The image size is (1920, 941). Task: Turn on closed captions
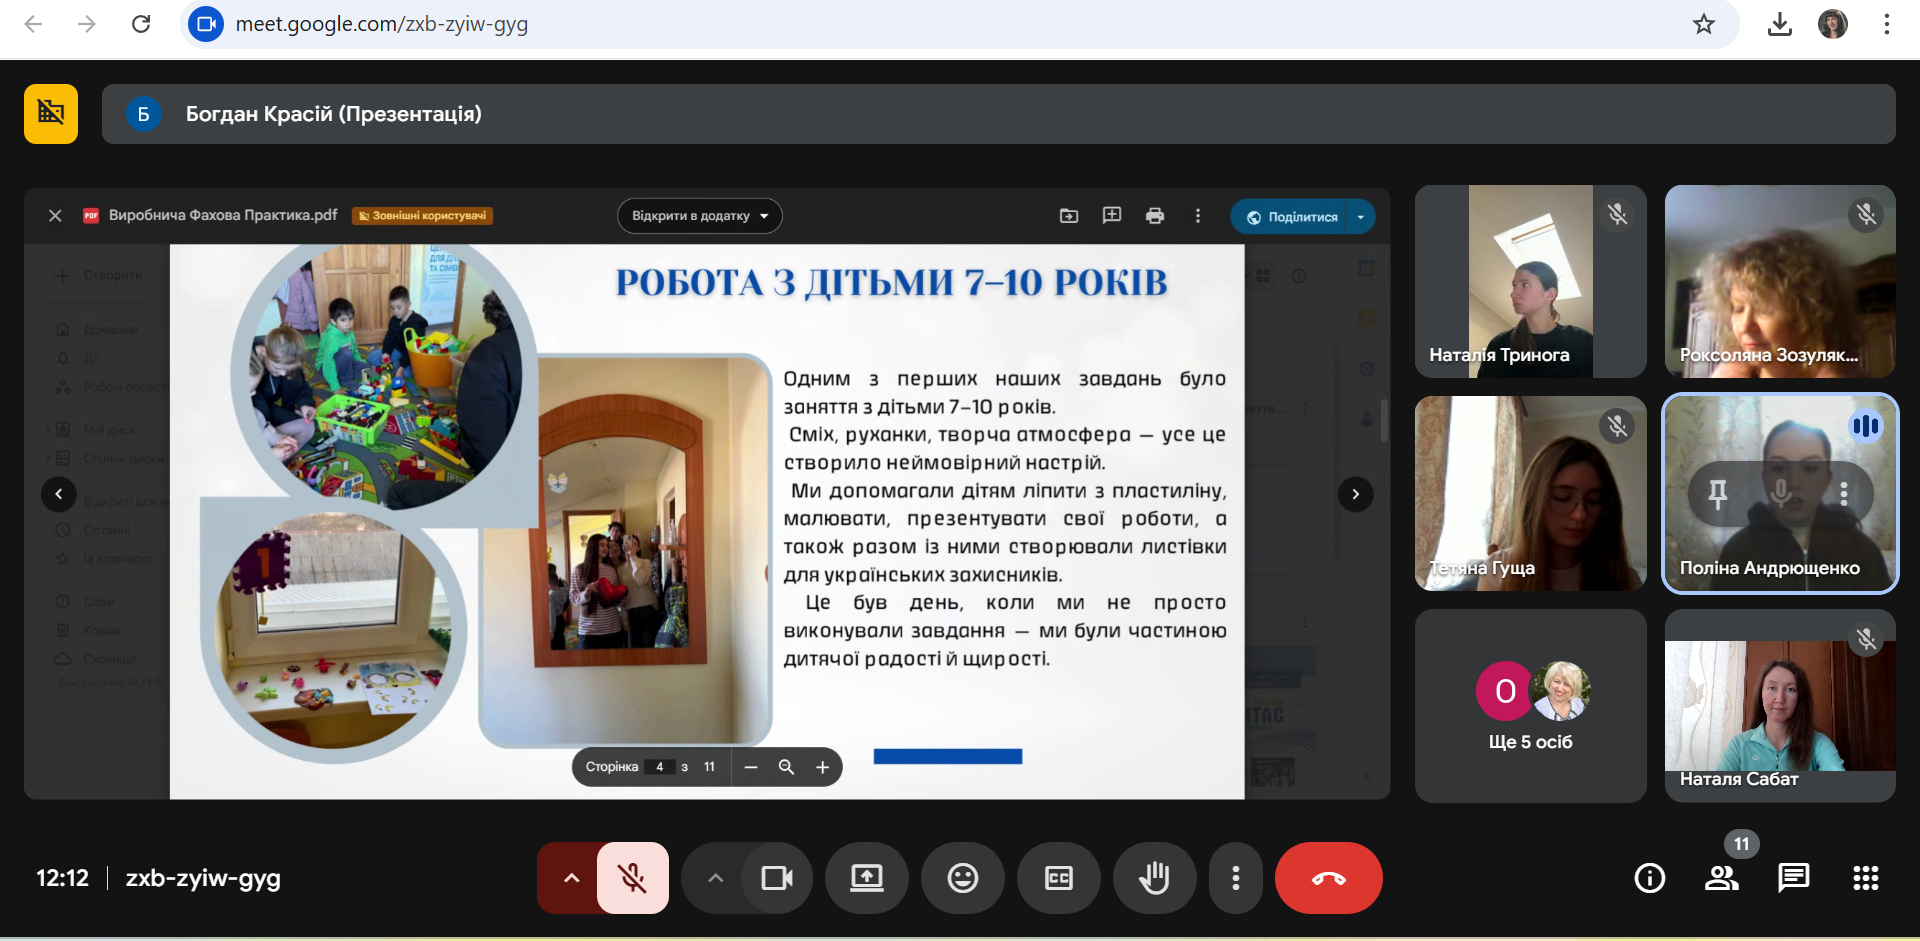point(1058,878)
